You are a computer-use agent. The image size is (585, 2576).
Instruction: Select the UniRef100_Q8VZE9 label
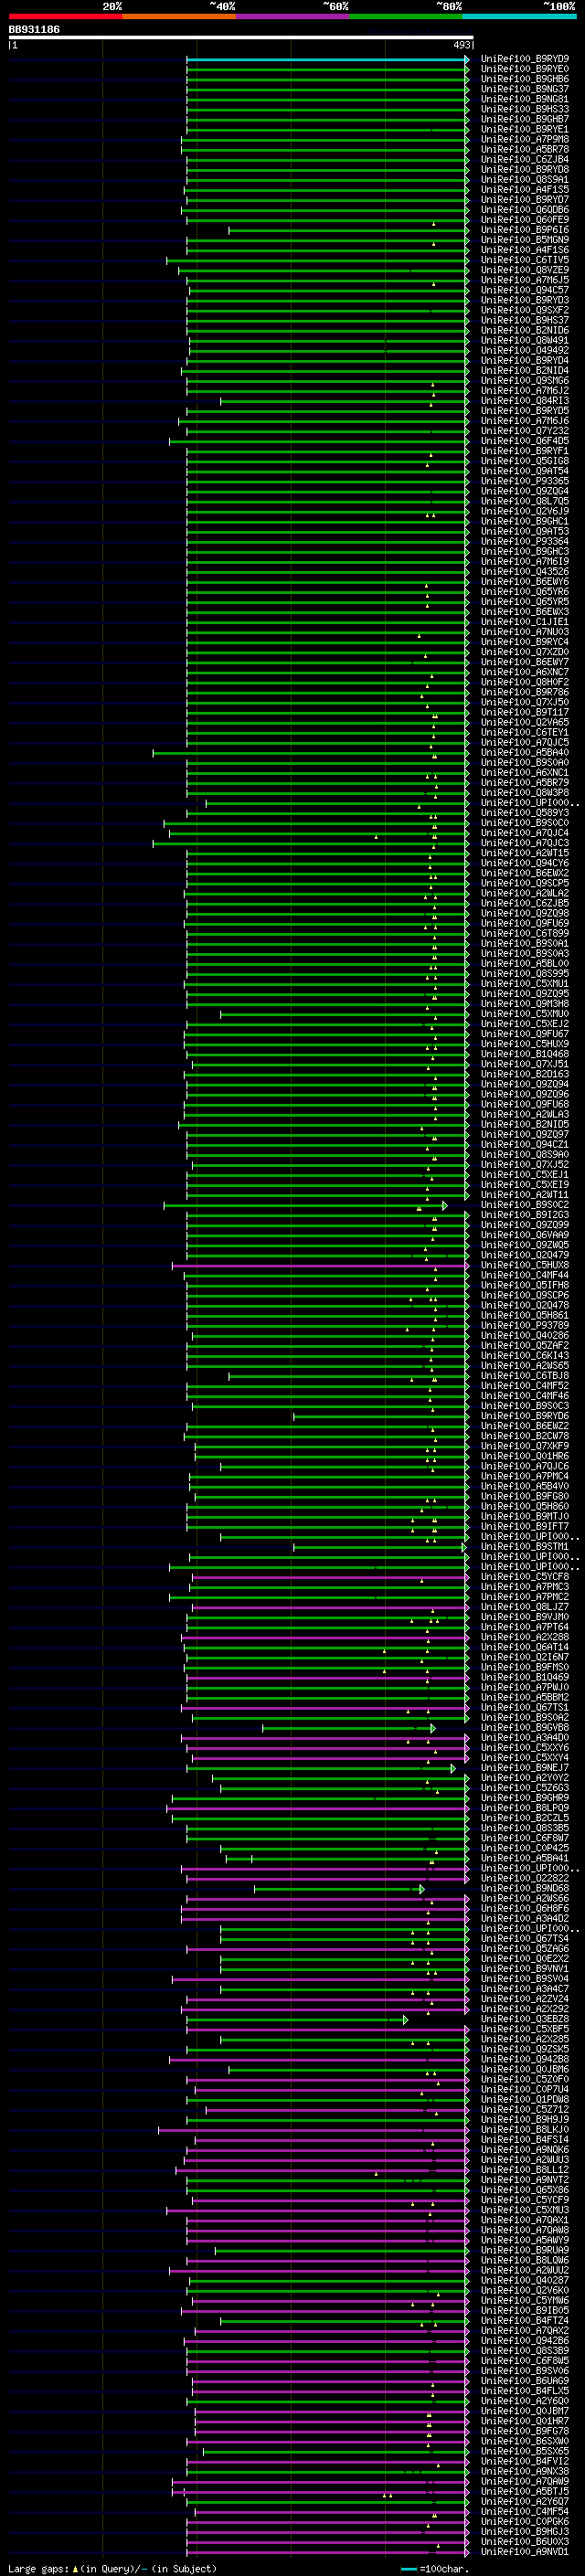click(524, 270)
